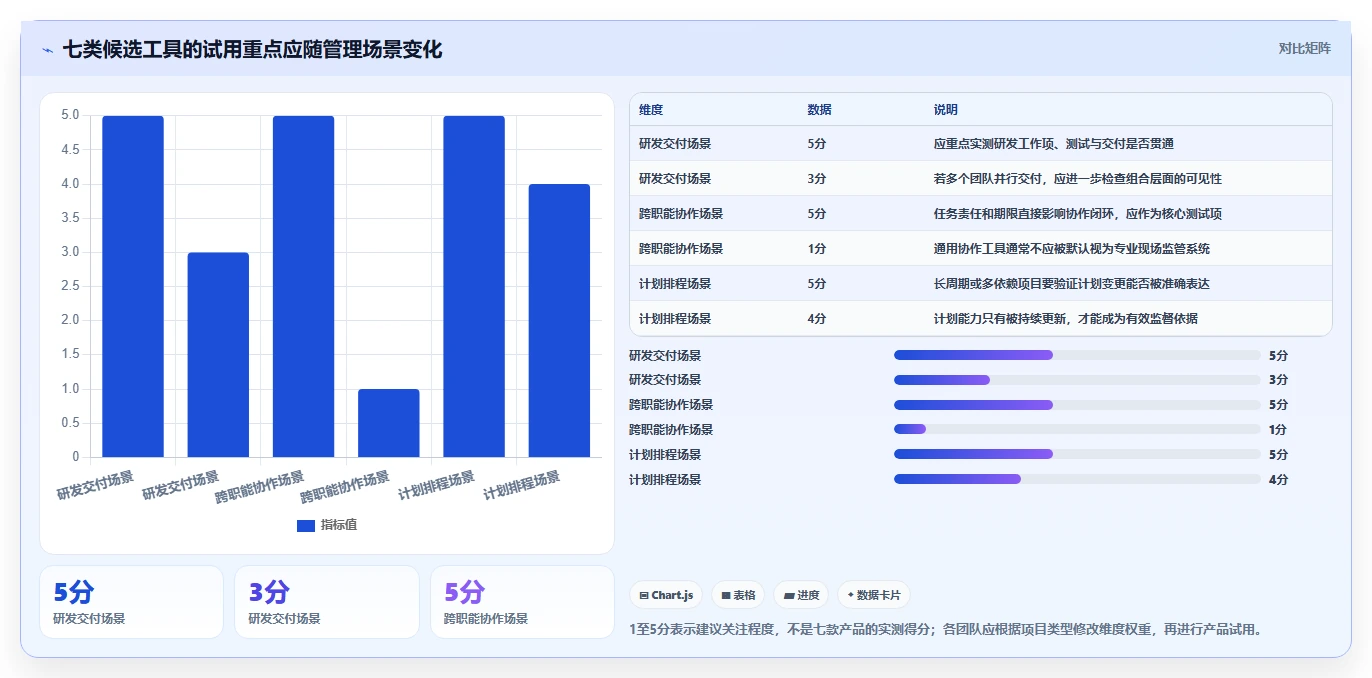Click the lightning icon beside the header title
Screen dimensions: 1372x678
[x=47, y=49]
